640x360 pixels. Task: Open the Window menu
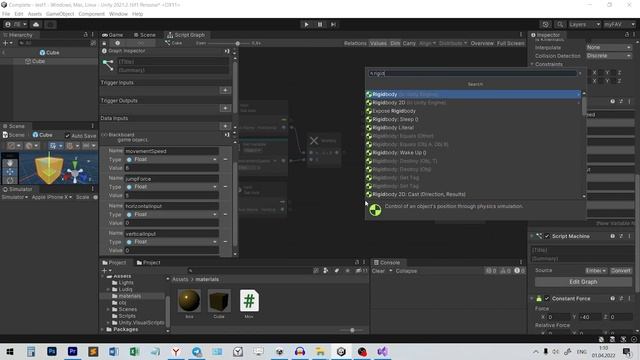tap(118, 14)
